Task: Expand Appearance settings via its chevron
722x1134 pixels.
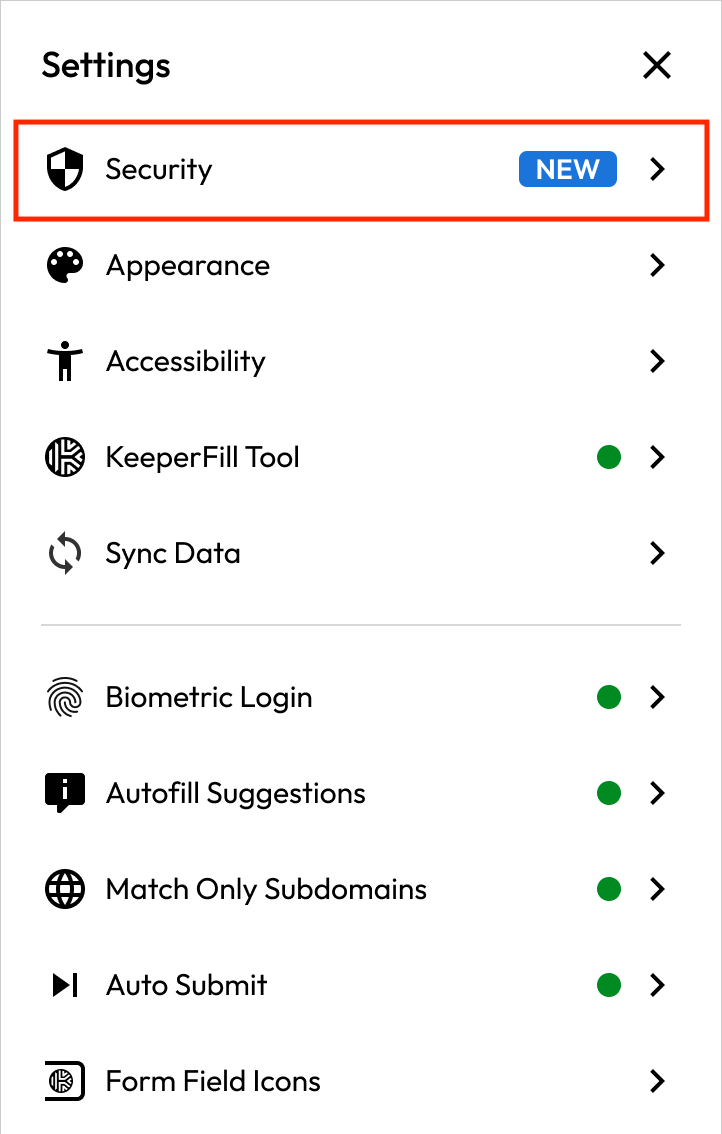Action: point(657,265)
